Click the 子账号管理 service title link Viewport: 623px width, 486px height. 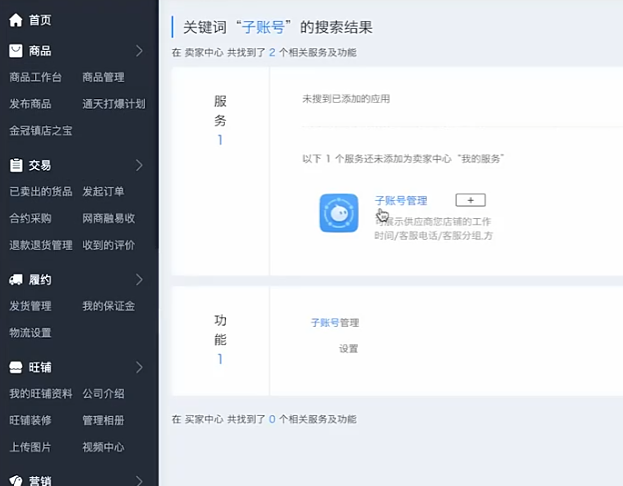pos(400,200)
